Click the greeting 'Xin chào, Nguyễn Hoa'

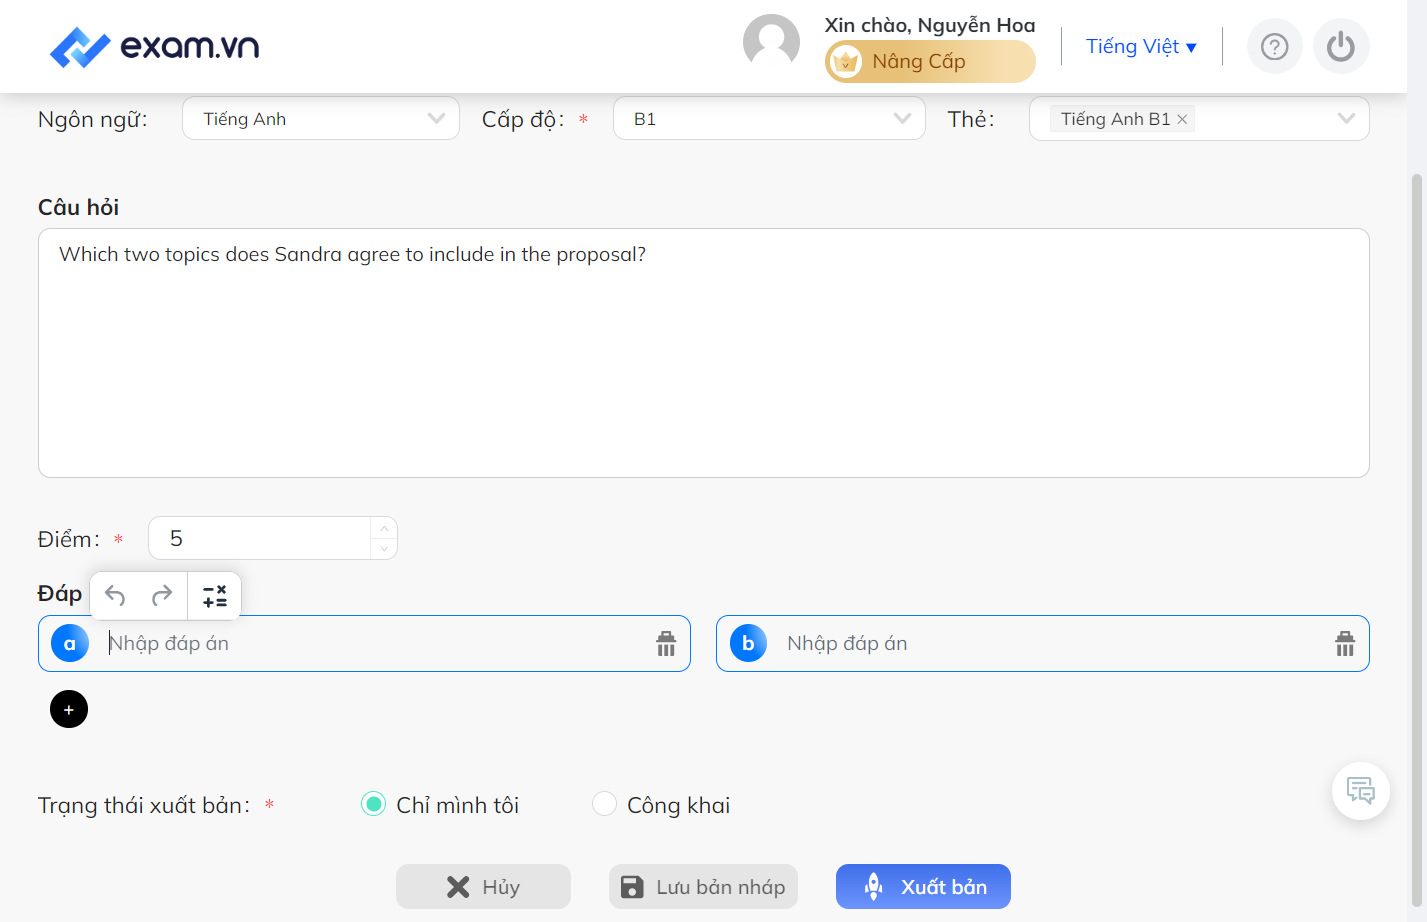coord(930,25)
